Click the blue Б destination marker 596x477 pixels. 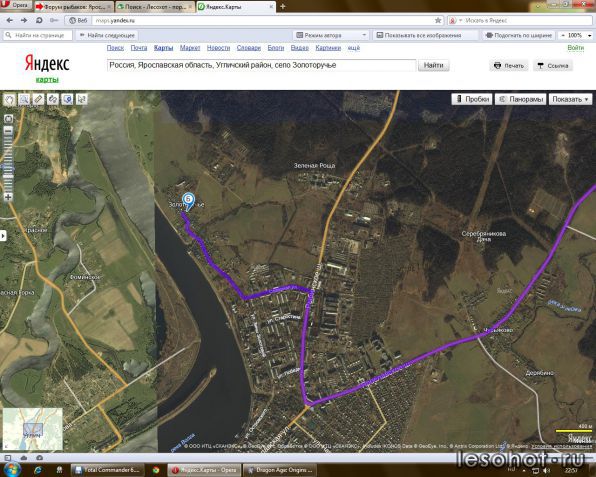click(x=188, y=200)
